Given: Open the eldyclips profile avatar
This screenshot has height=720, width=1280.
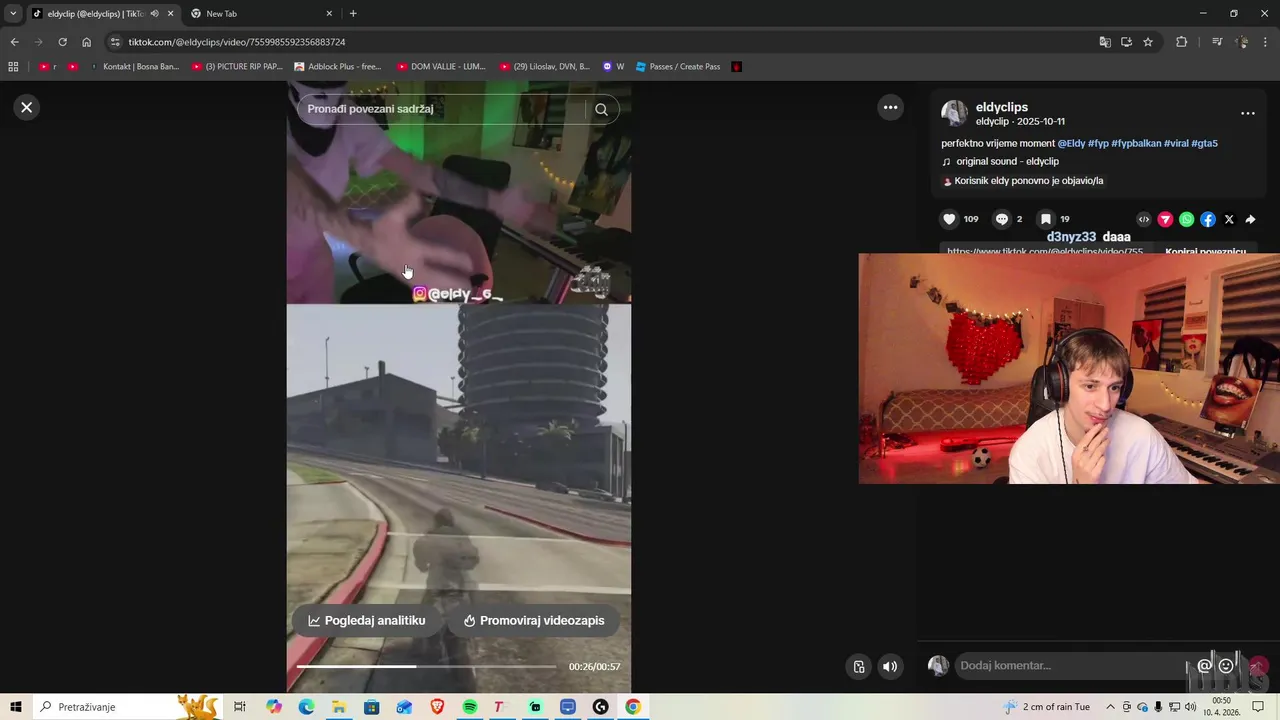Looking at the screenshot, I should point(954,113).
